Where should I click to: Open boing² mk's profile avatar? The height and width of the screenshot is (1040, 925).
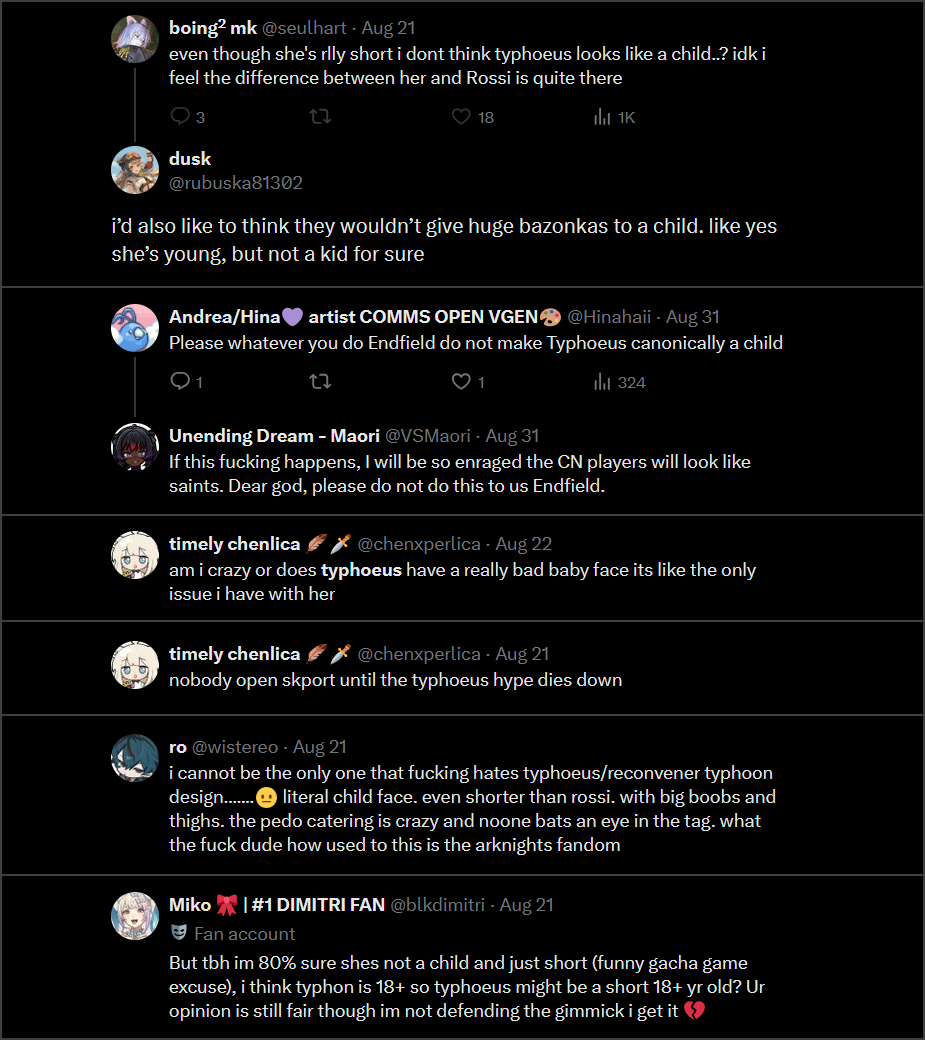(135, 39)
